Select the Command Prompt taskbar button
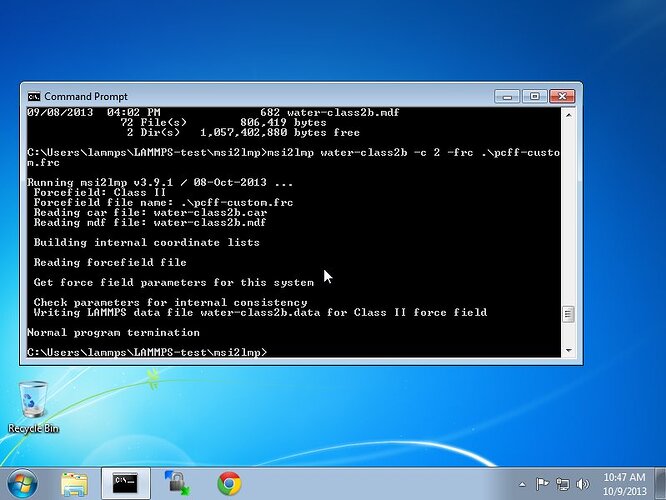666x500 pixels. click(125, 483)
